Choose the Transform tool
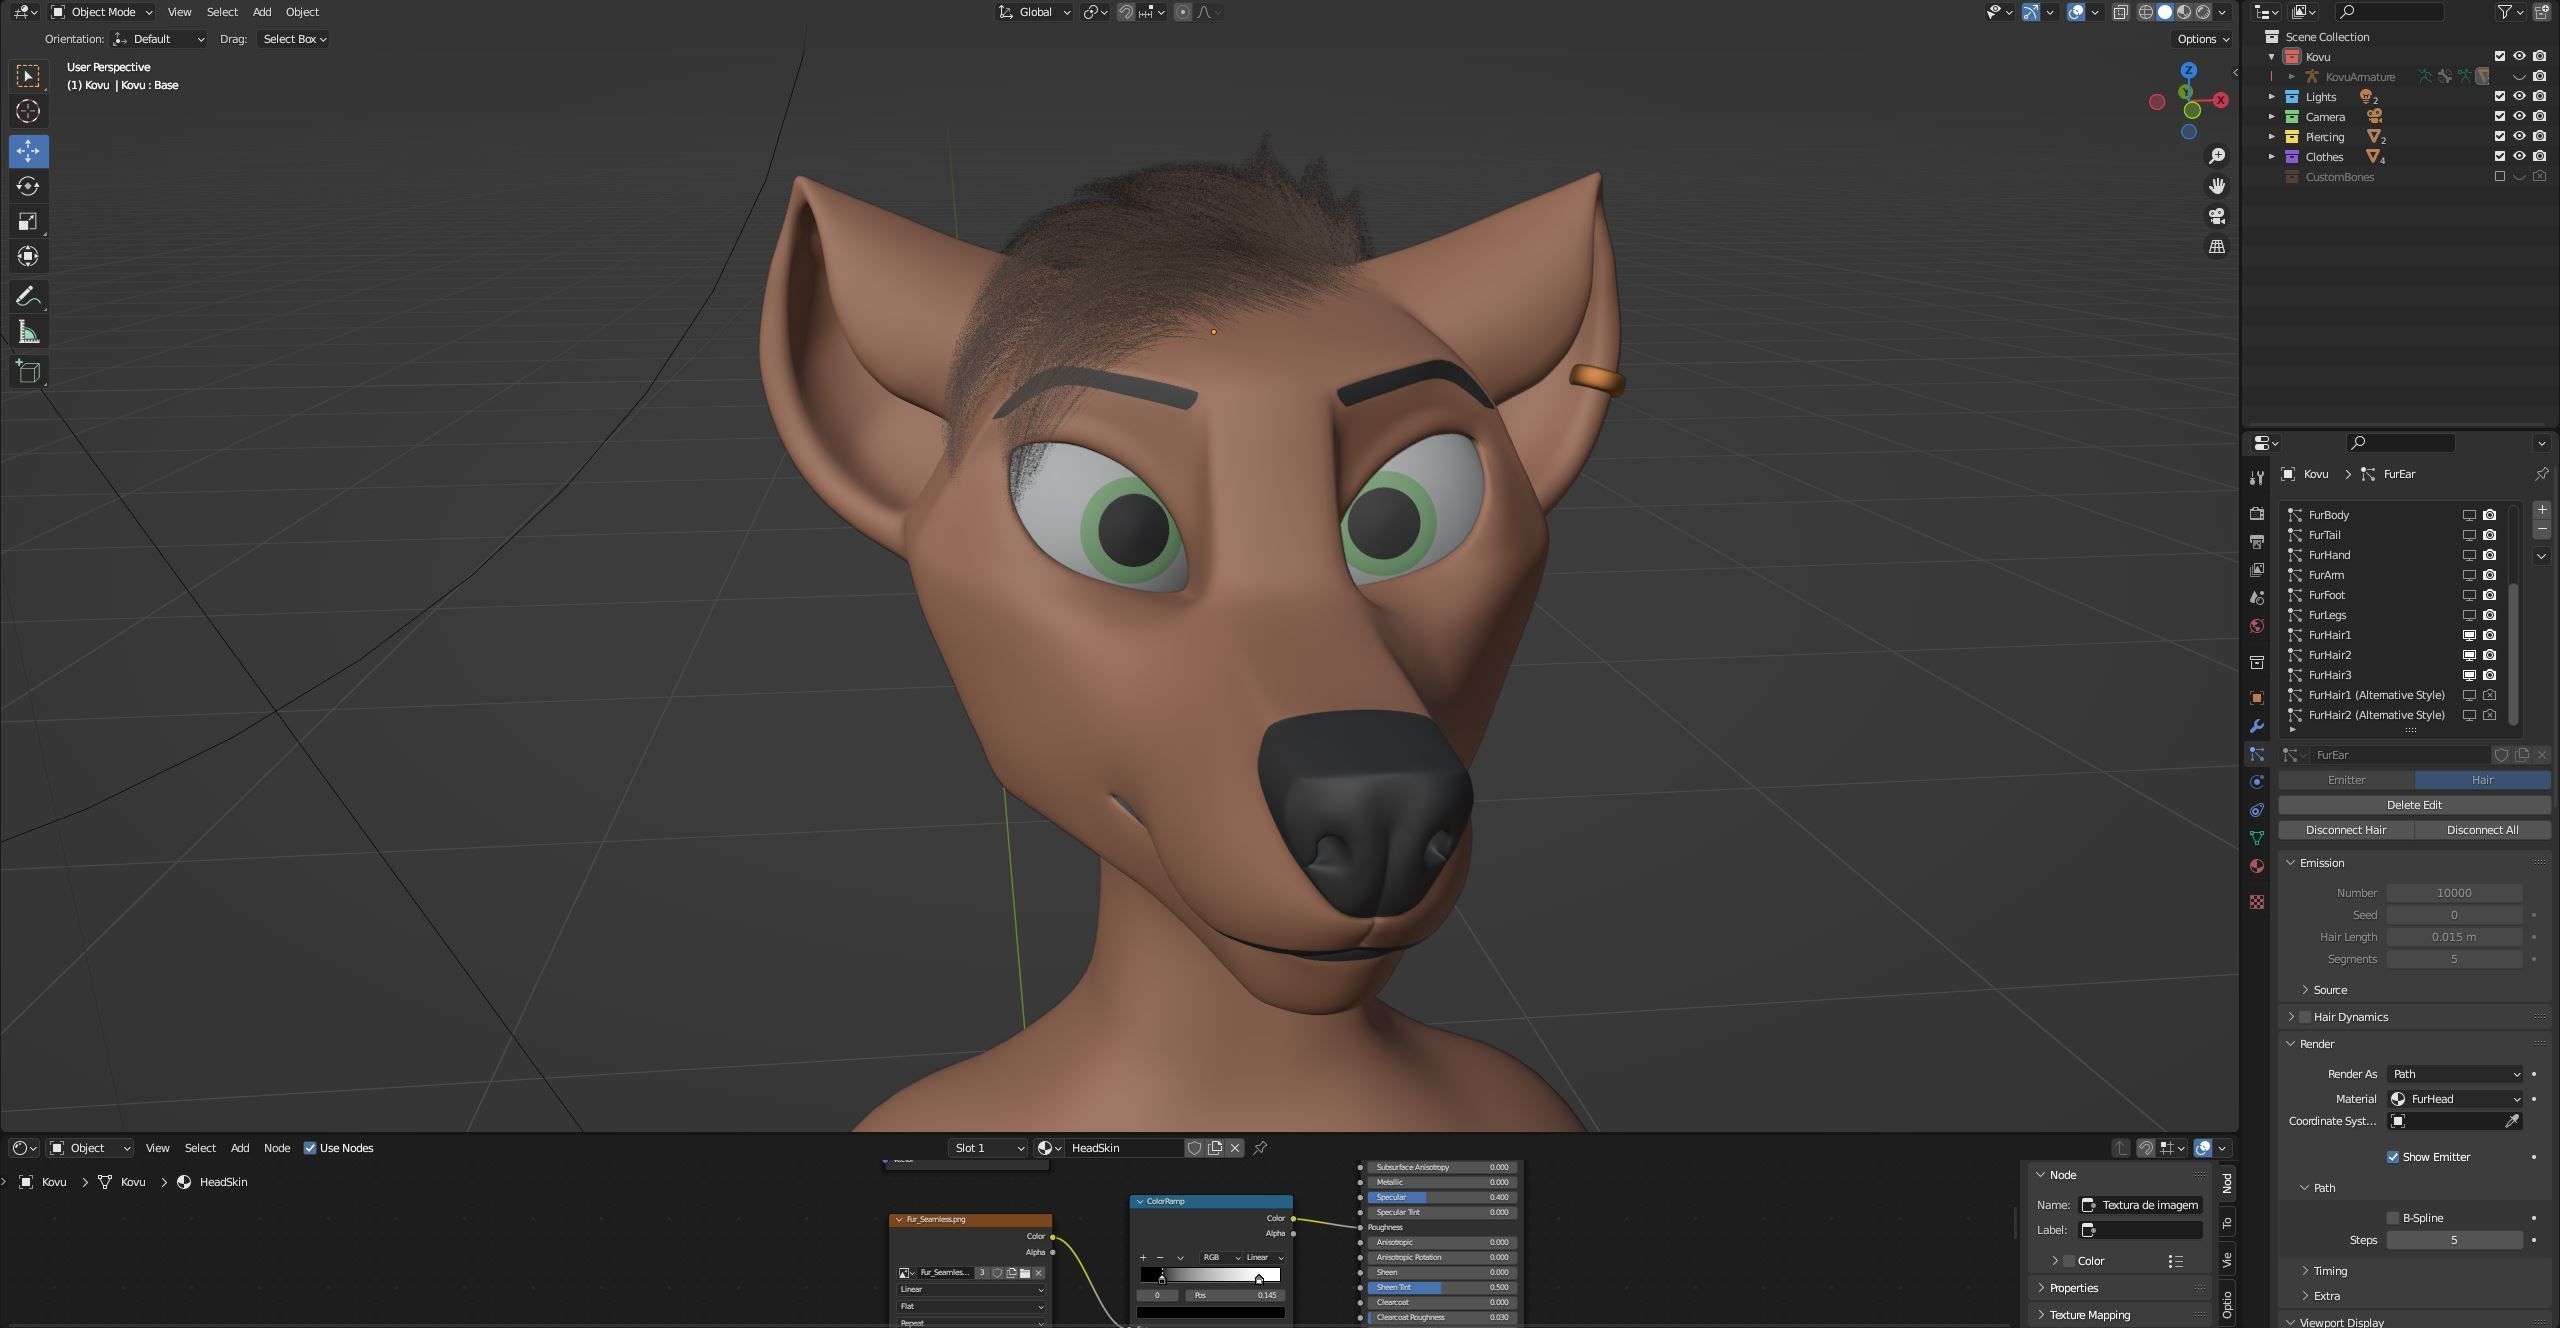Image resolution: width=2560 pixels, height=1328 pixels. 28,256
